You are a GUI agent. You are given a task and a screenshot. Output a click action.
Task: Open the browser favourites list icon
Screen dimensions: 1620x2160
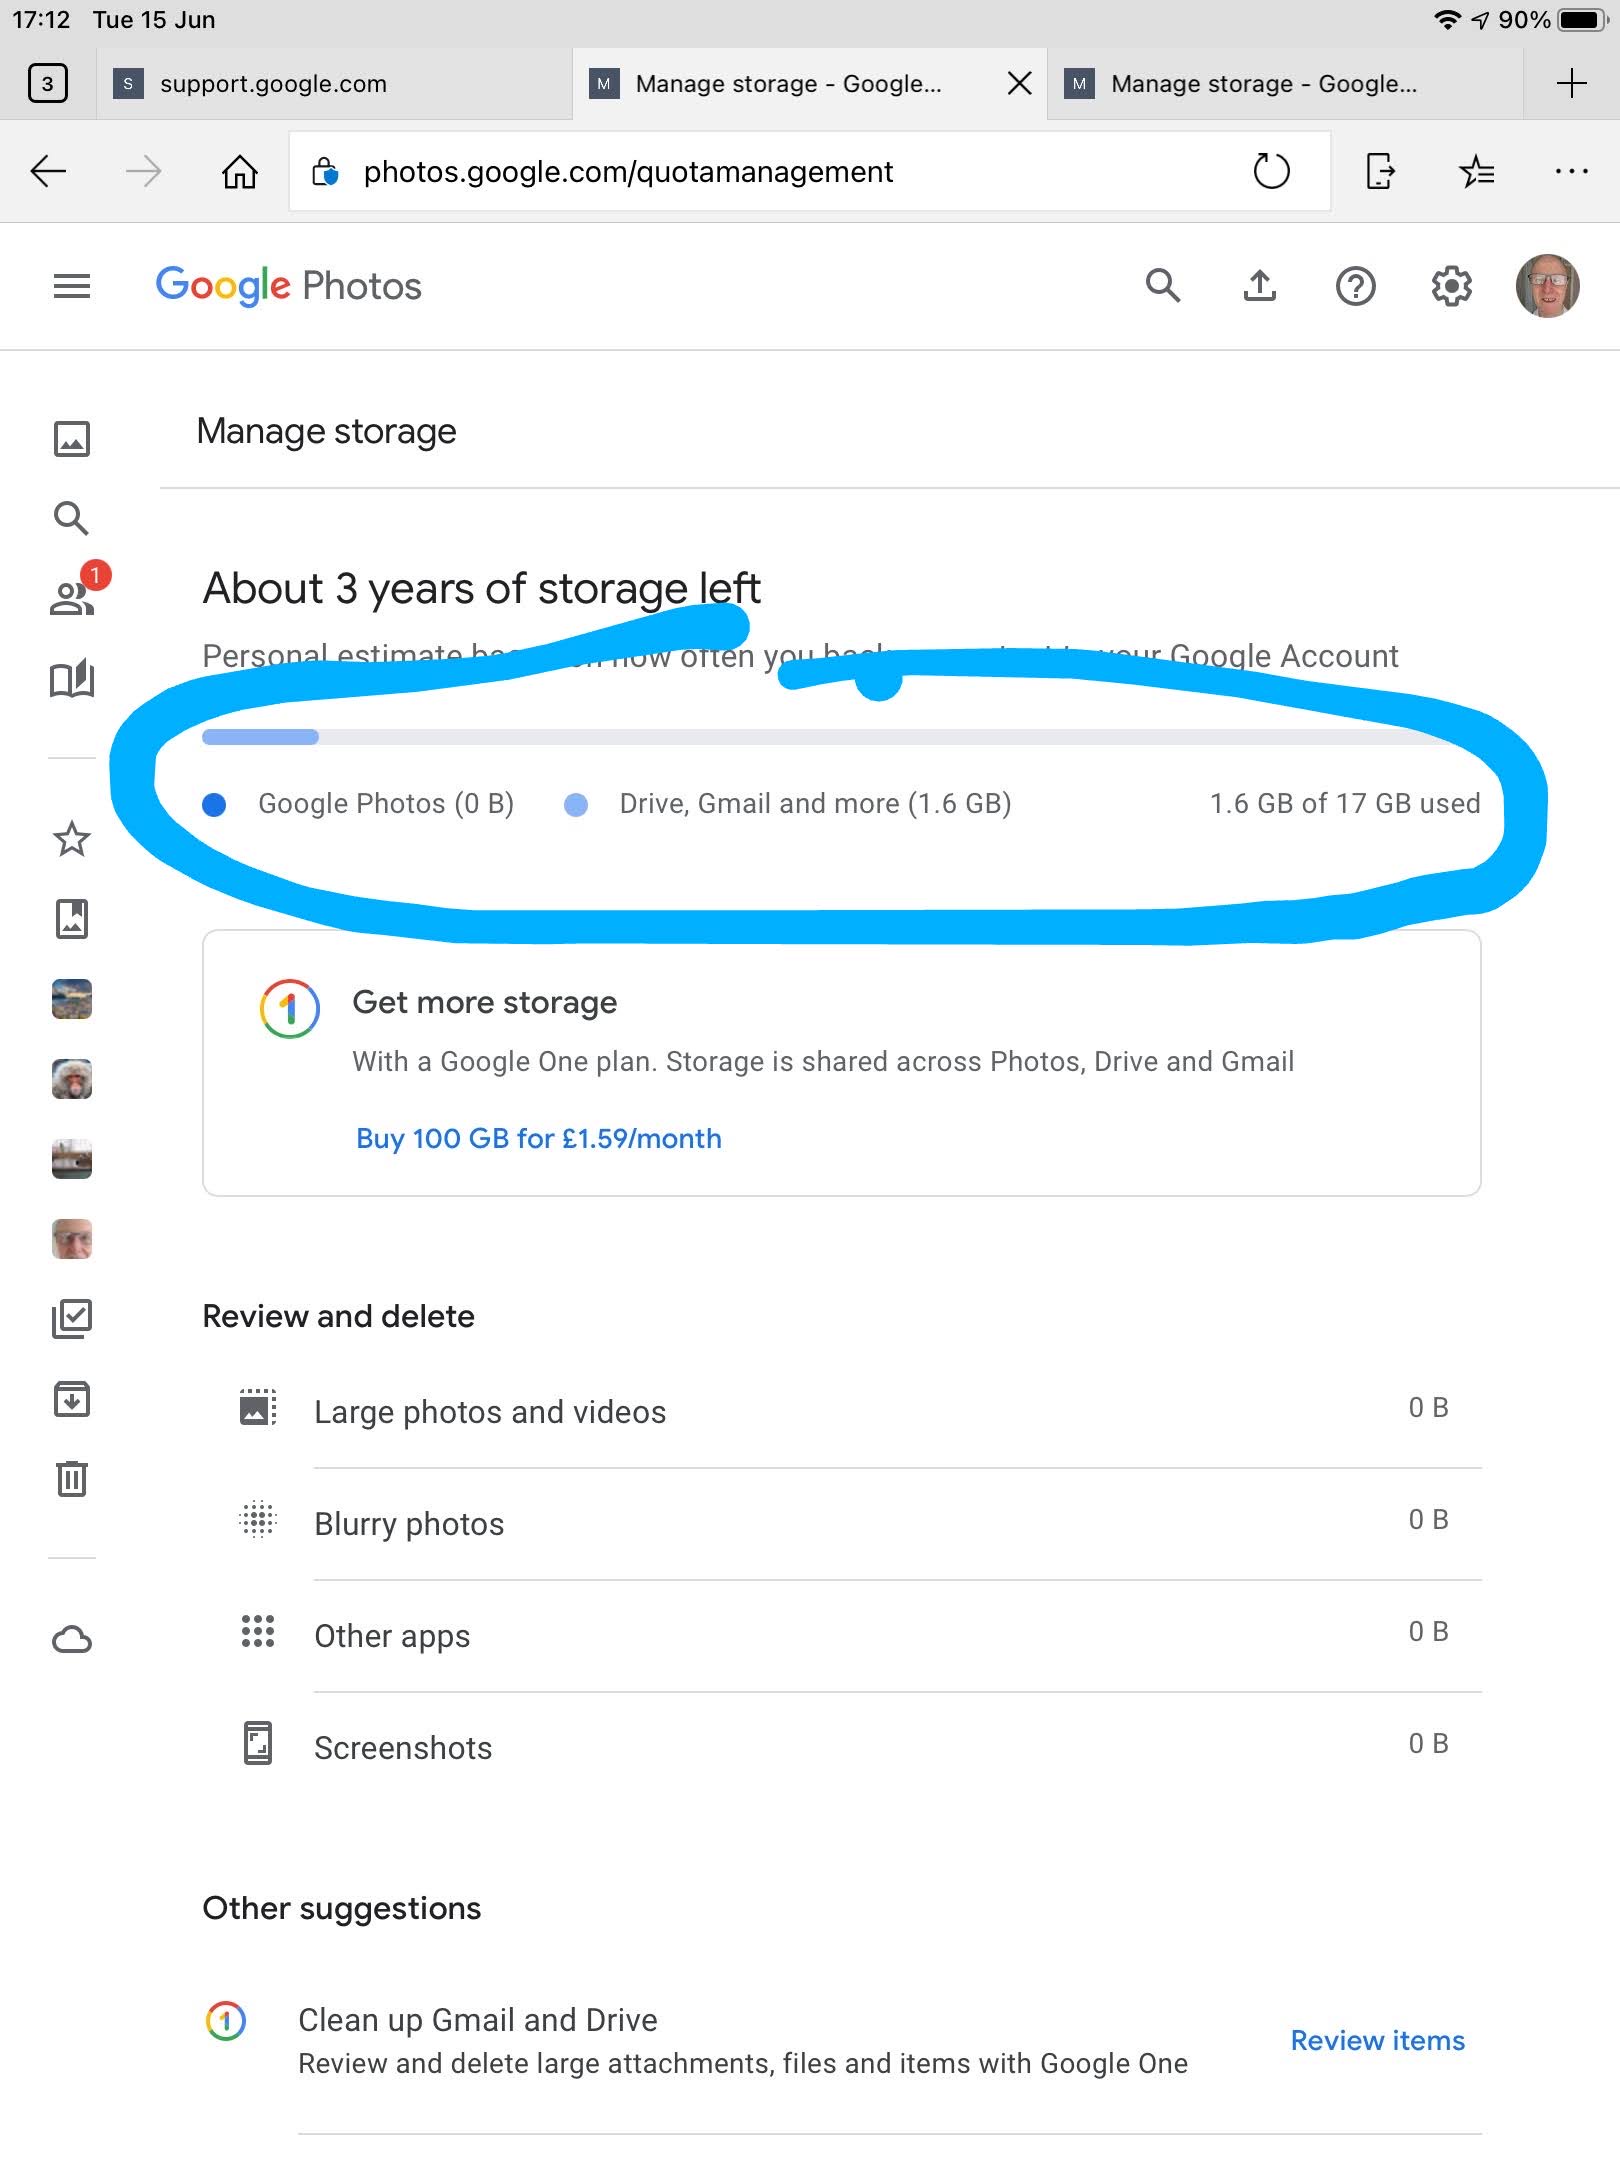(x=1476, y=172)
